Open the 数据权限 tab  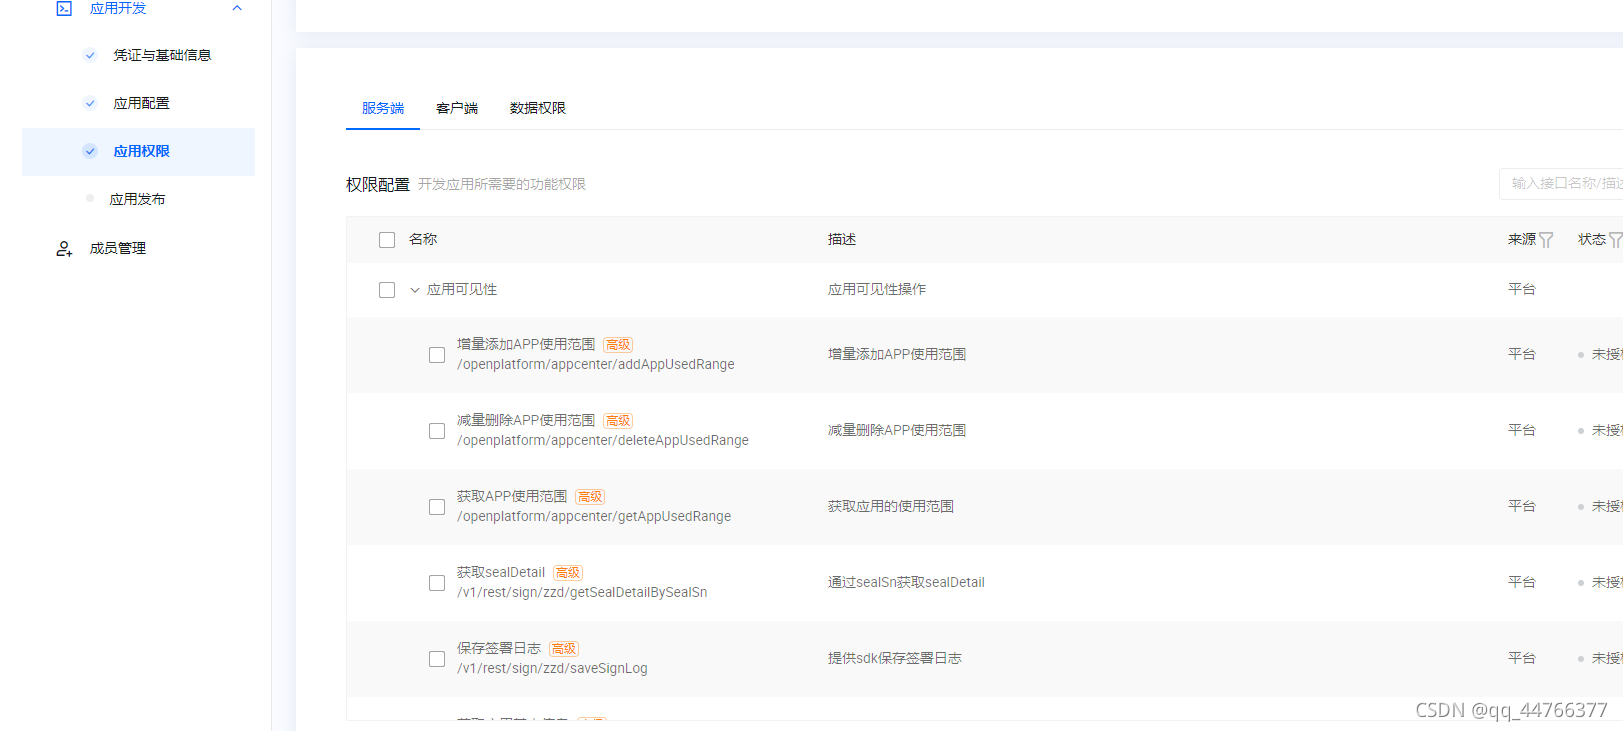[x=538, y=108]
